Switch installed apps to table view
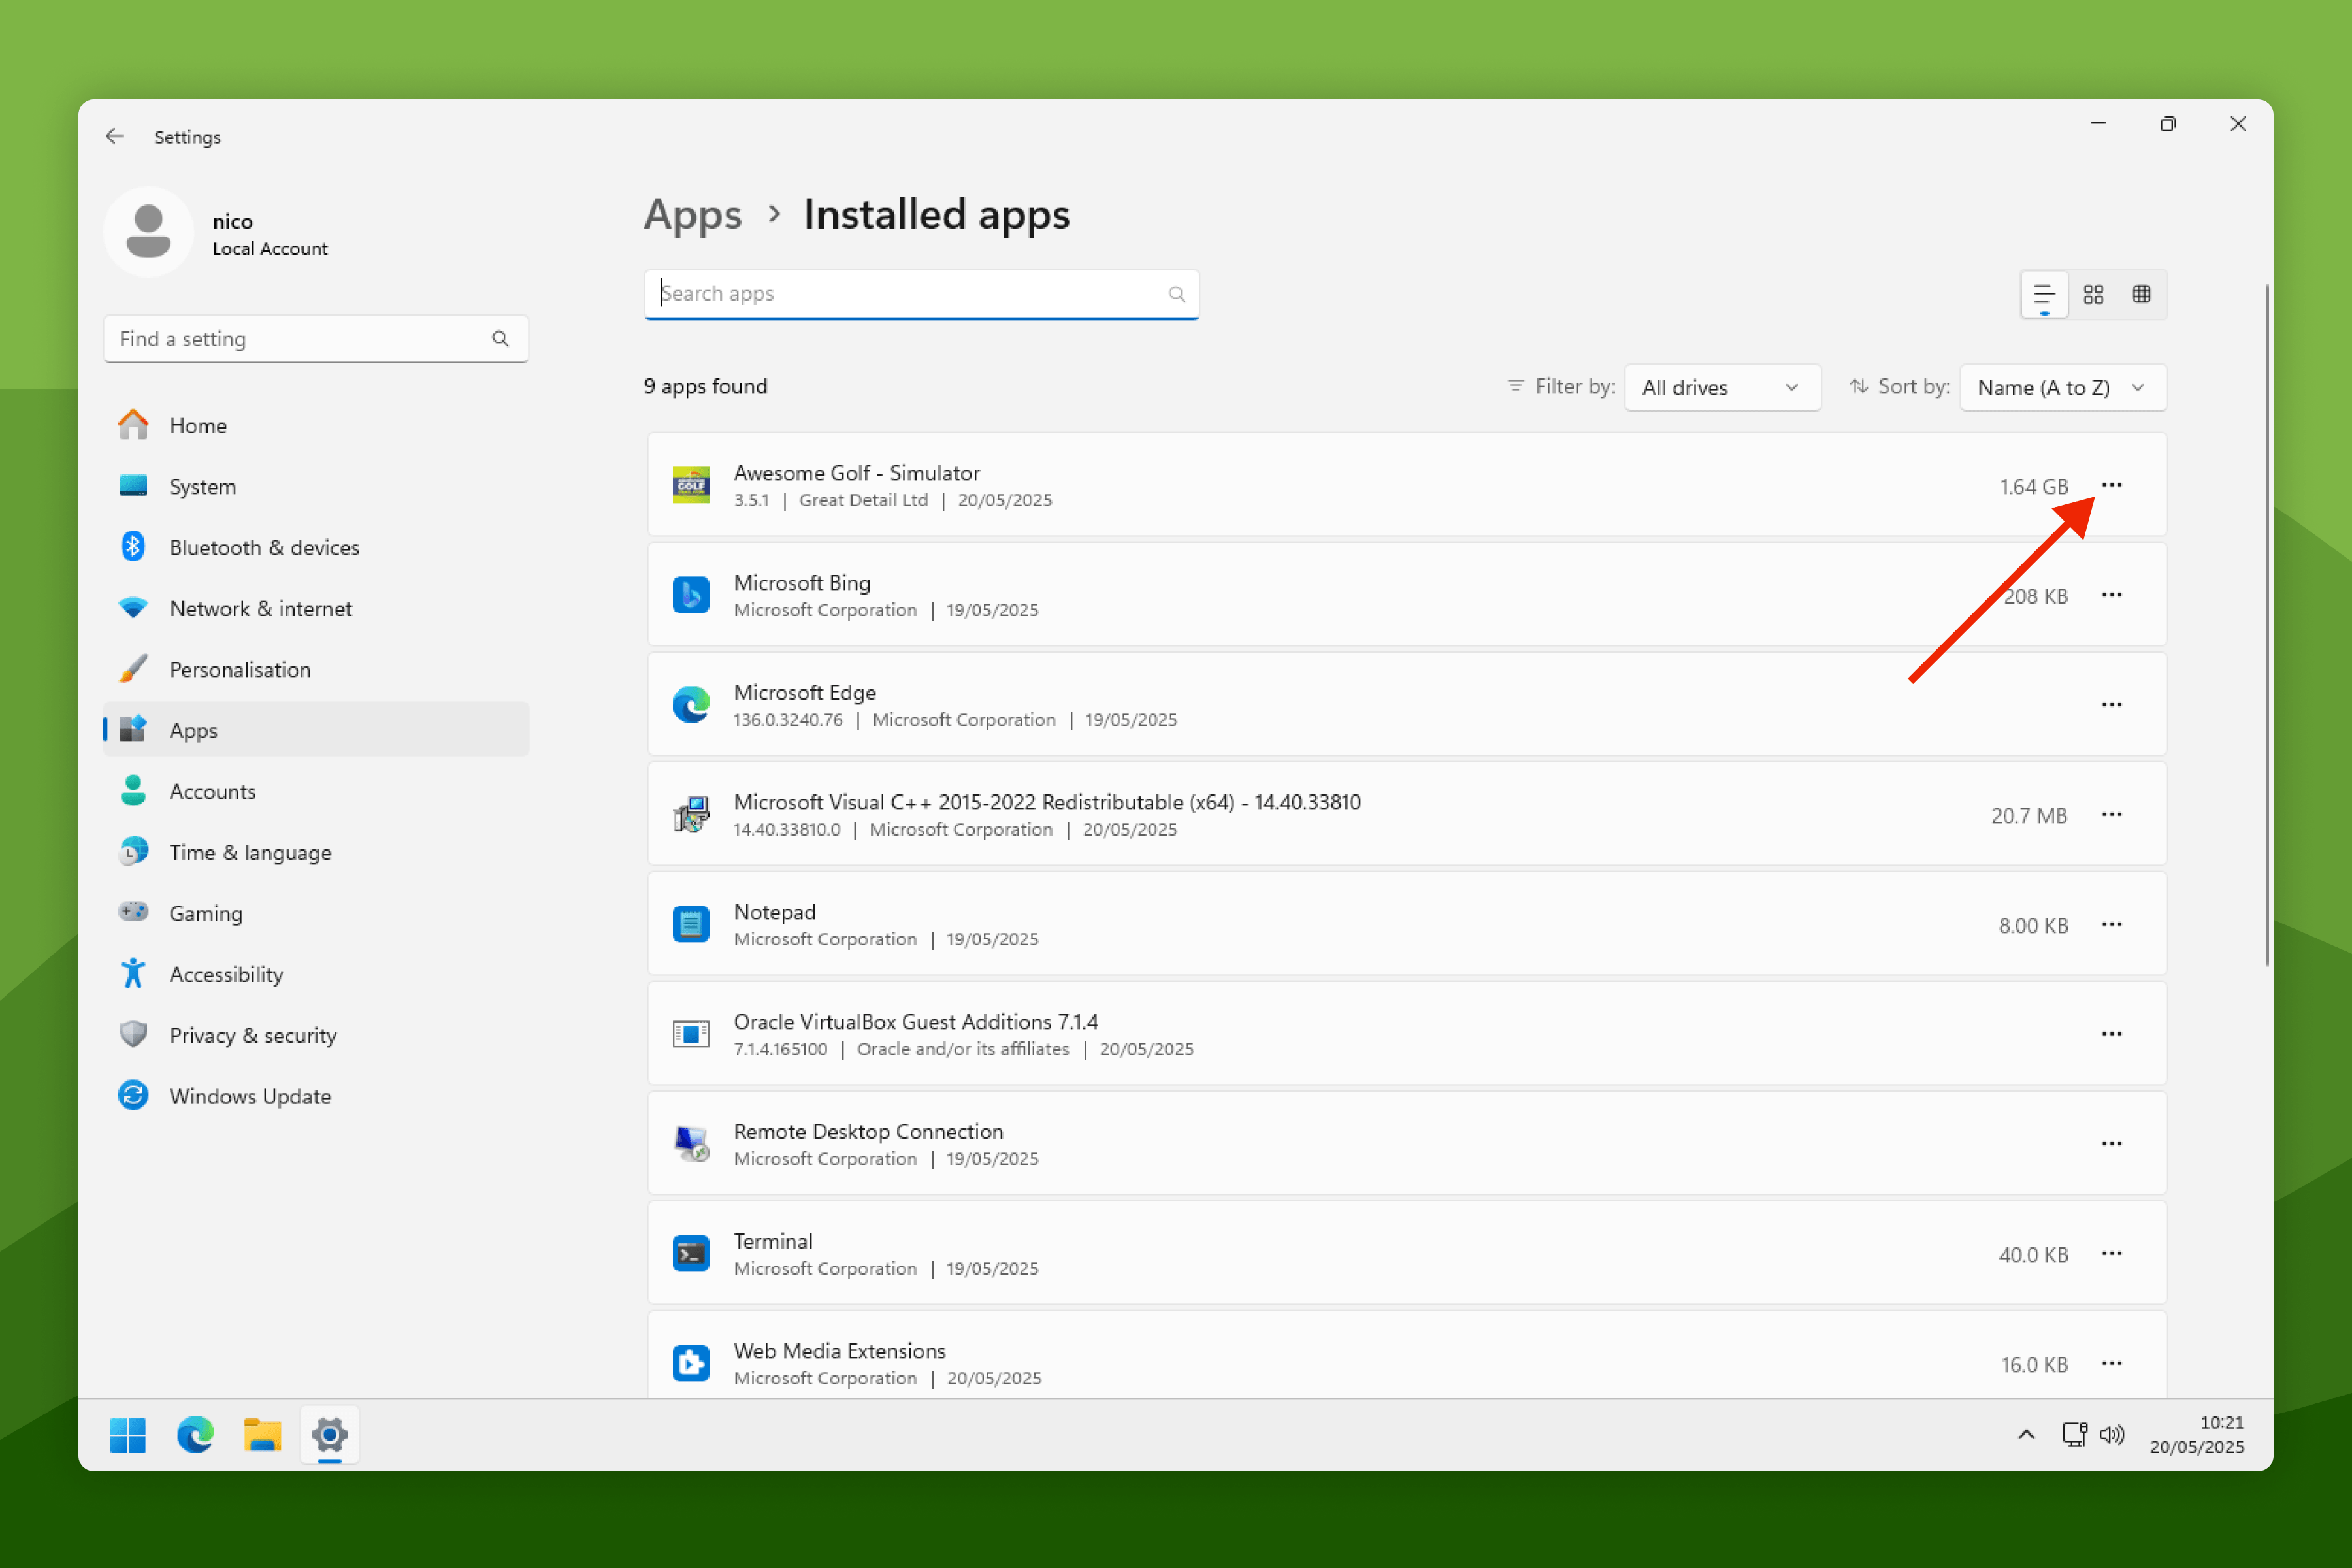The width and height of the screenshot is (2352, 1568). 2143,293
